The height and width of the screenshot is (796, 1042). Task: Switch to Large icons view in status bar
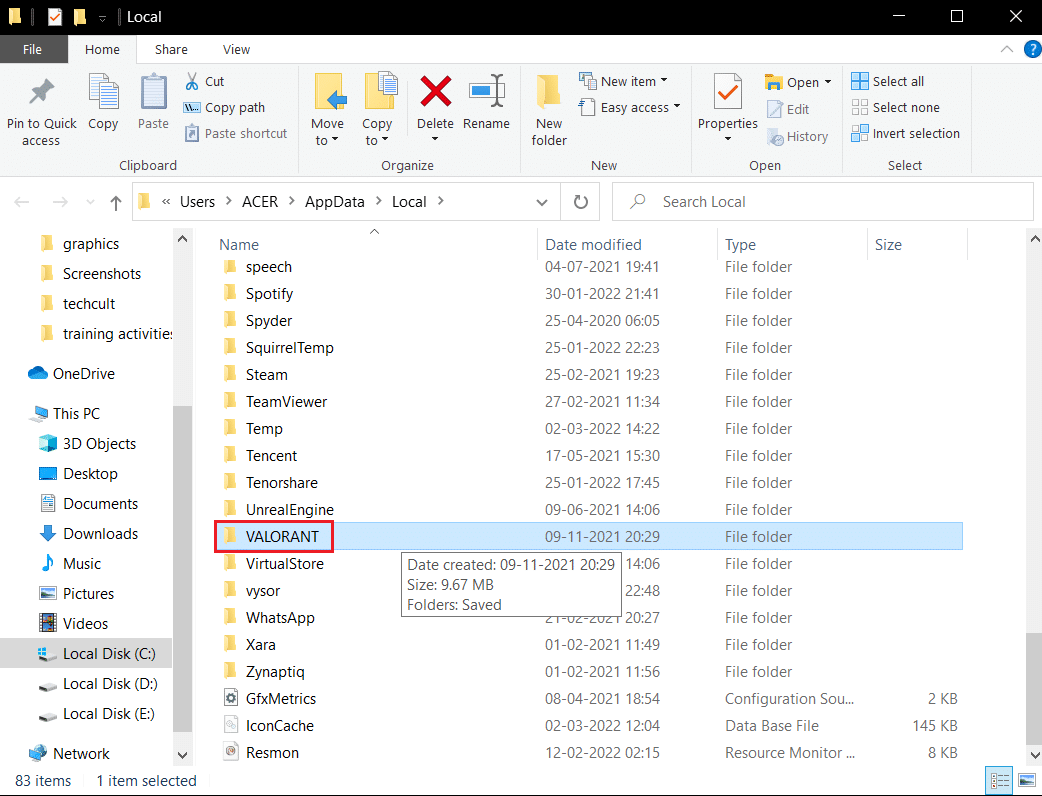tap(1025, 780)
